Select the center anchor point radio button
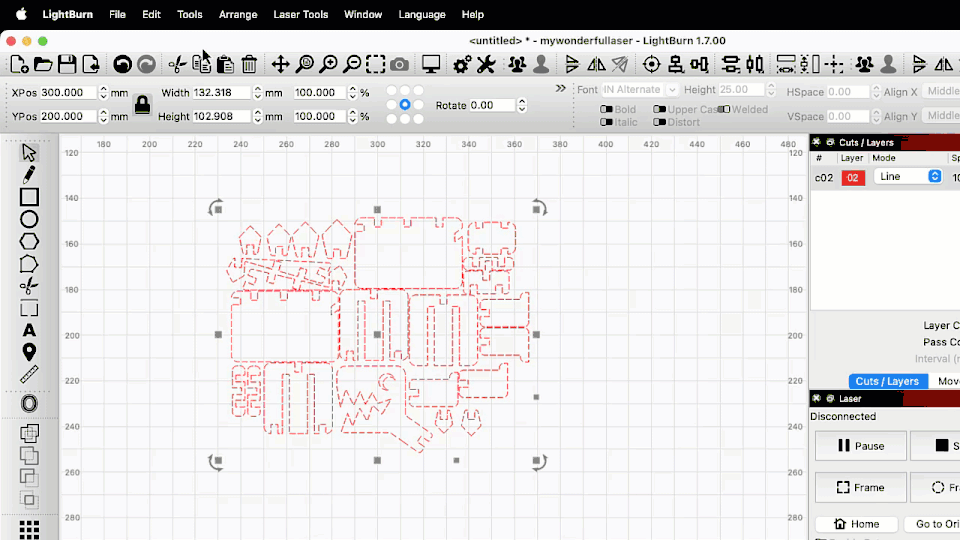Screen dimensions: 960x540 [405, 104]
